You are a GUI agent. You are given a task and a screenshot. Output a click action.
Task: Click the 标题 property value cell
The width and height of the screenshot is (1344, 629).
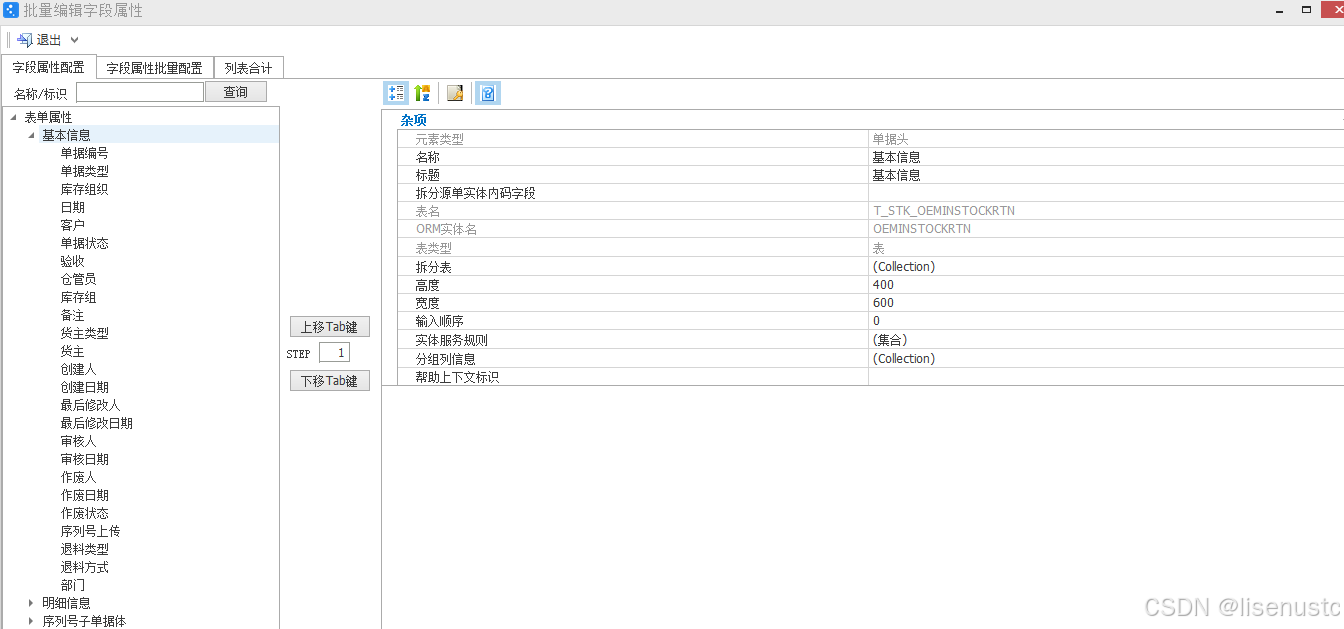1105,175
